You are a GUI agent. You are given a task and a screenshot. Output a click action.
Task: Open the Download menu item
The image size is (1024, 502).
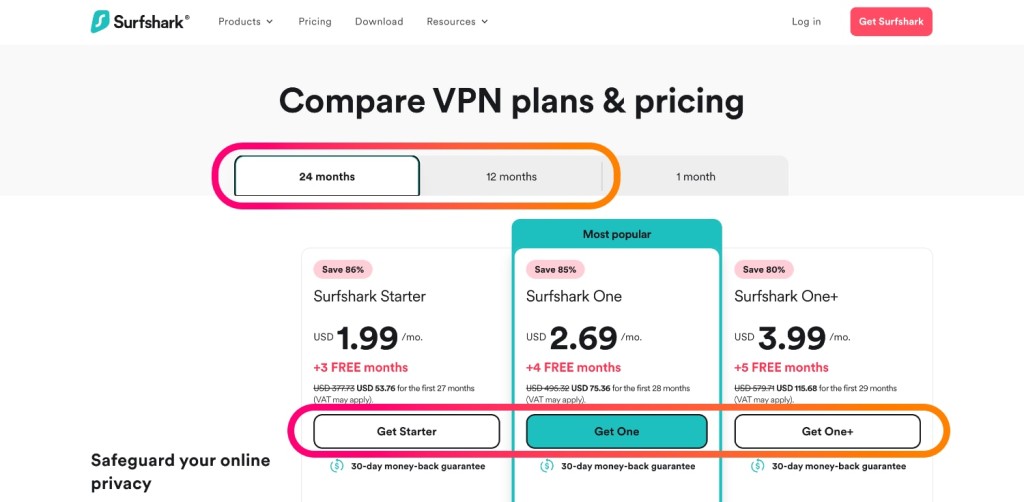coord(379,22)
